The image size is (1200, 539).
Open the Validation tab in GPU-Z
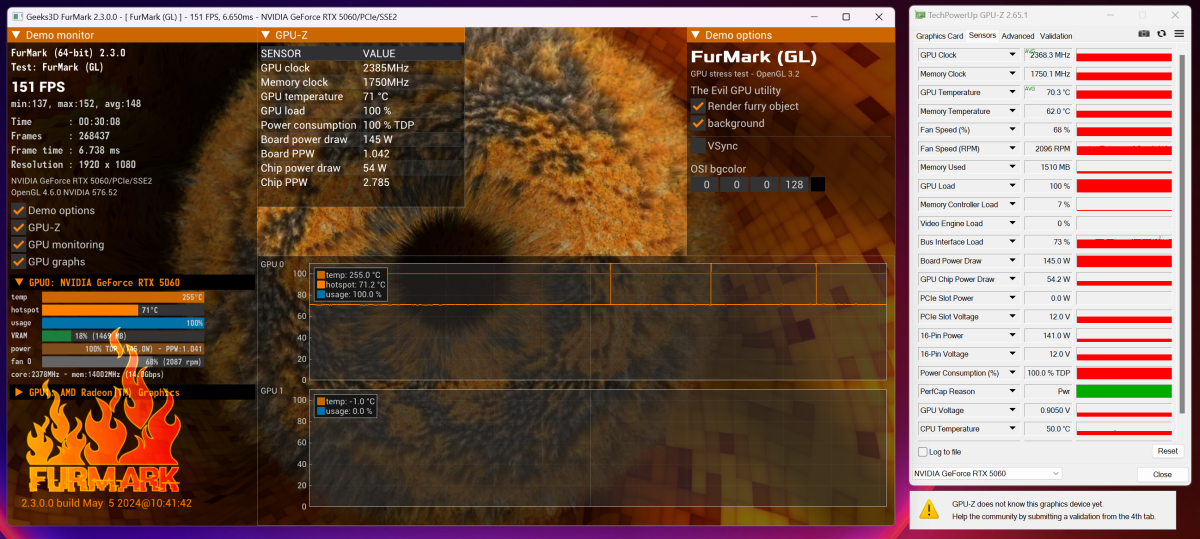1056,36
